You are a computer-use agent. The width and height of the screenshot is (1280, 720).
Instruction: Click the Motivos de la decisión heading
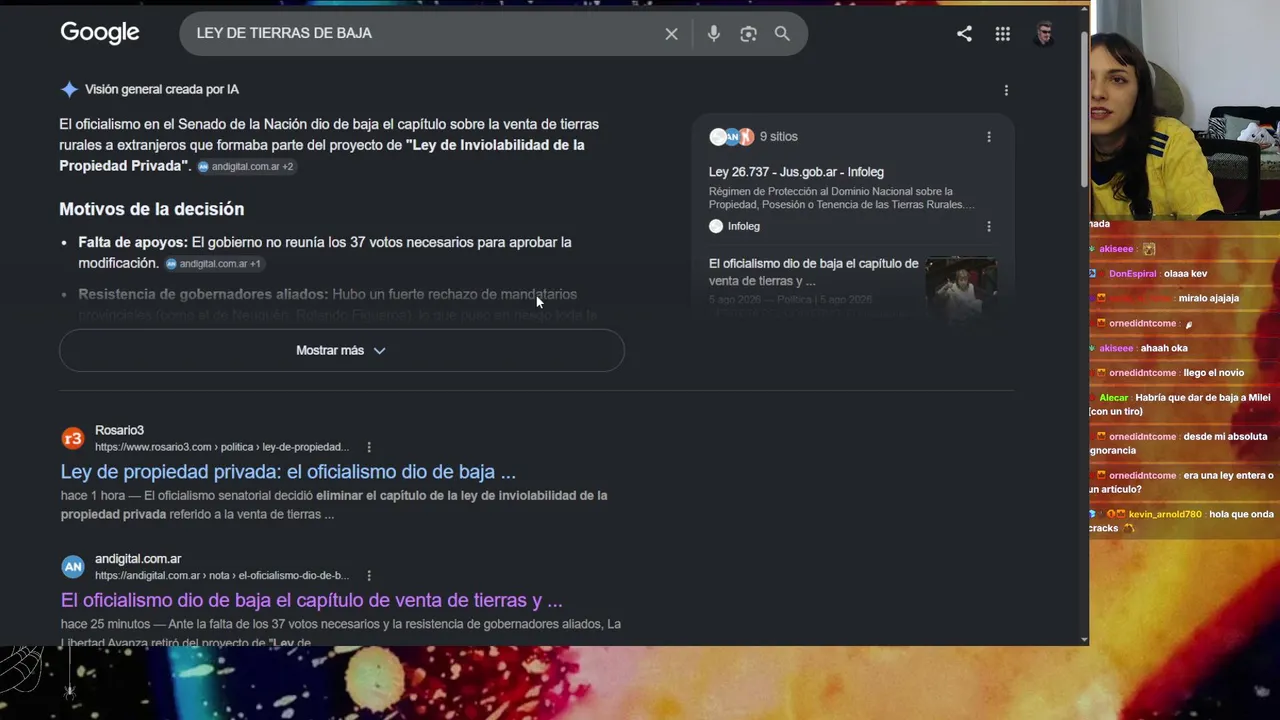152,209
